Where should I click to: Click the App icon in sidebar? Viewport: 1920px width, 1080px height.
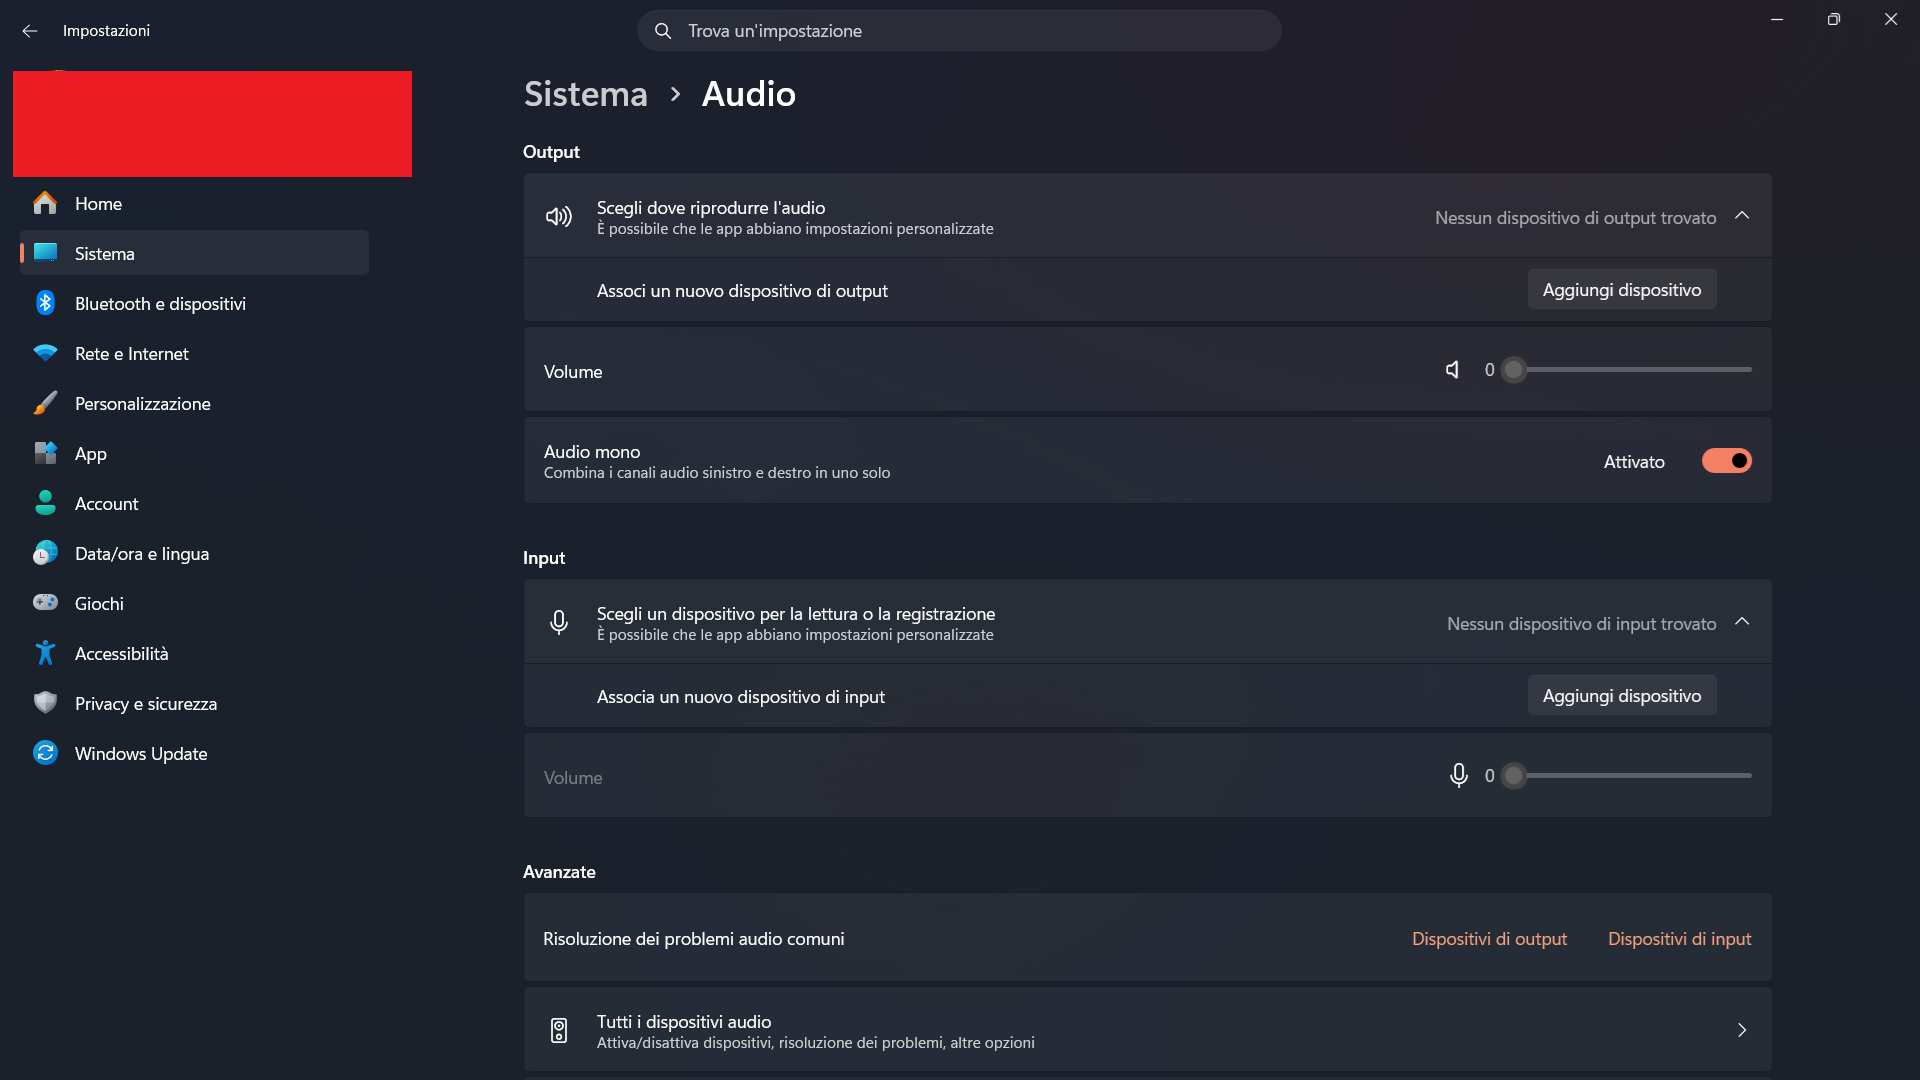[45, 453]
